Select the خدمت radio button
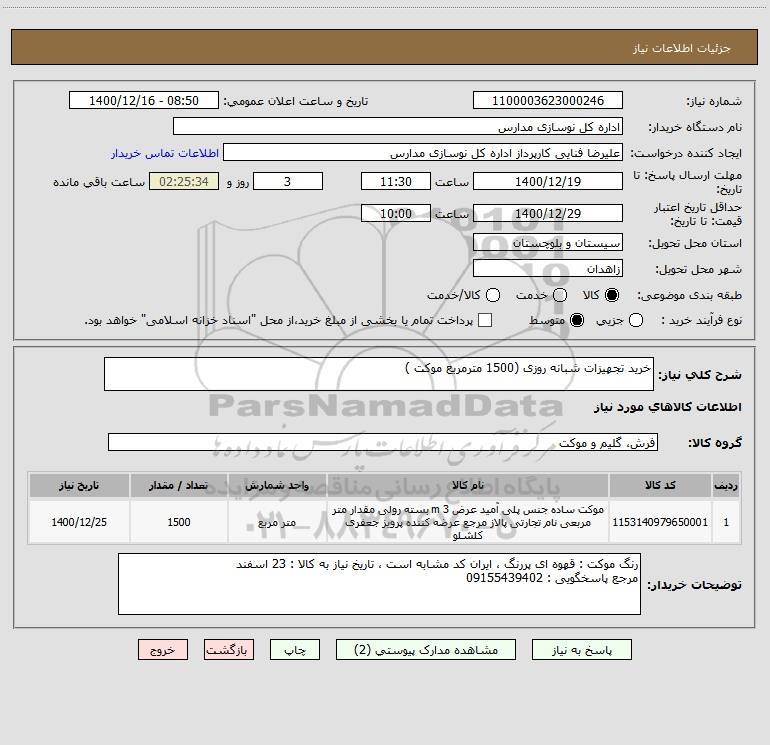 point(560,295)
